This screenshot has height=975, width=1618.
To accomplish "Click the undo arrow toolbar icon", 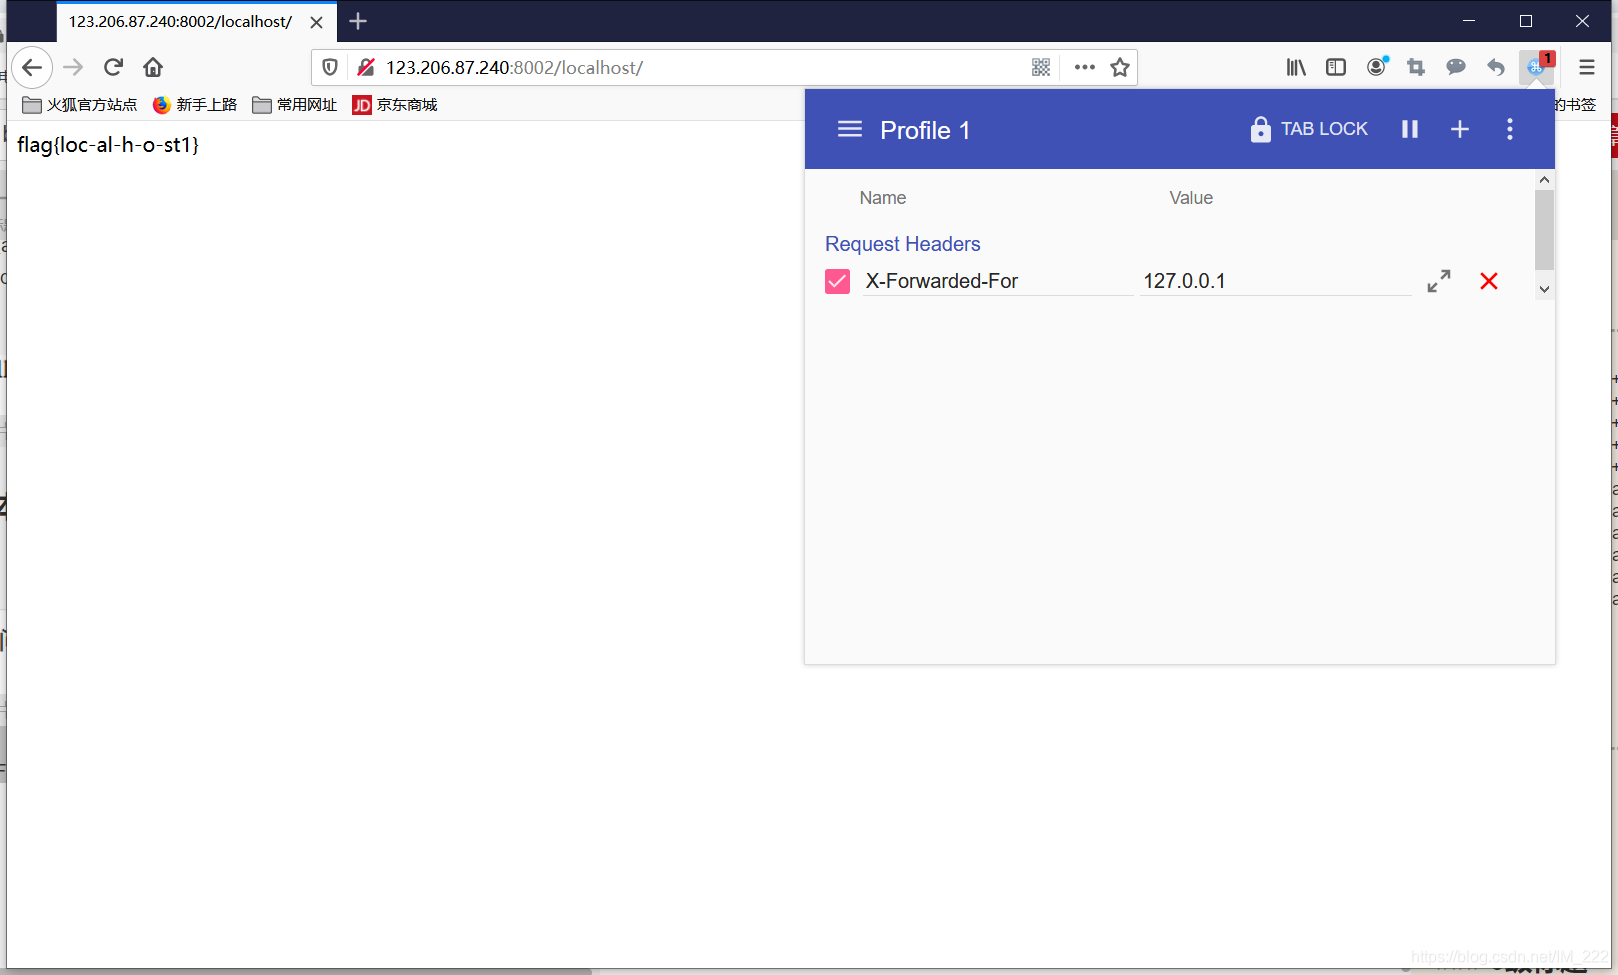I will pyautogui.click(x=1496, y=68).
